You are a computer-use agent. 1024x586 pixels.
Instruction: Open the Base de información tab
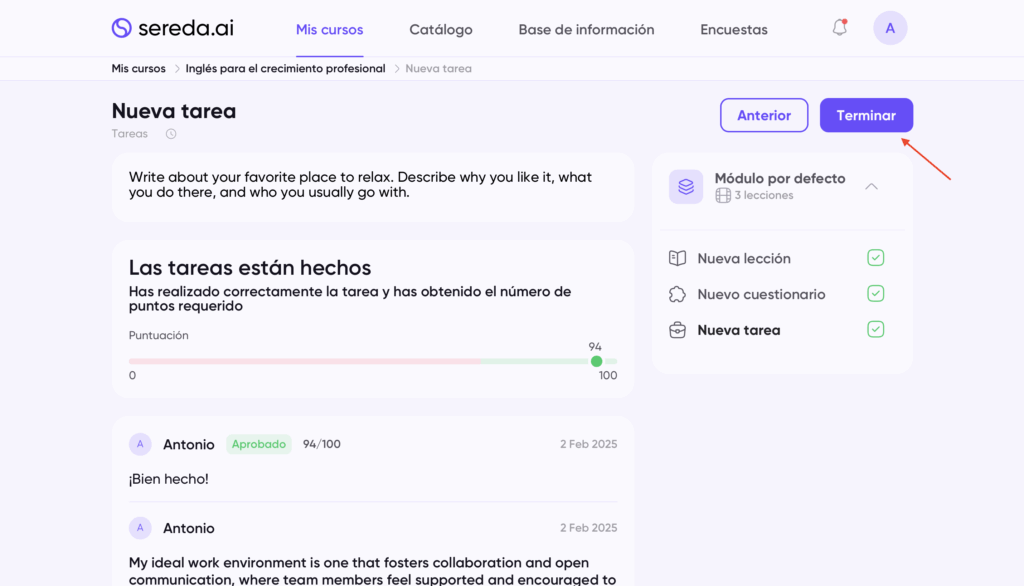[x=586, y=30]
